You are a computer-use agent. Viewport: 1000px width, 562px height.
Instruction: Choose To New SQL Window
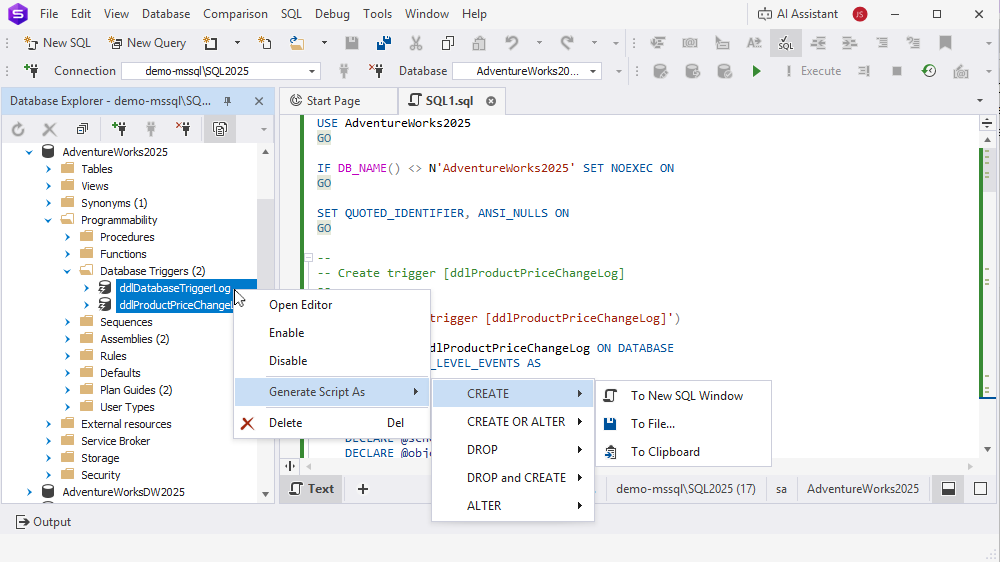click(683, 396)
